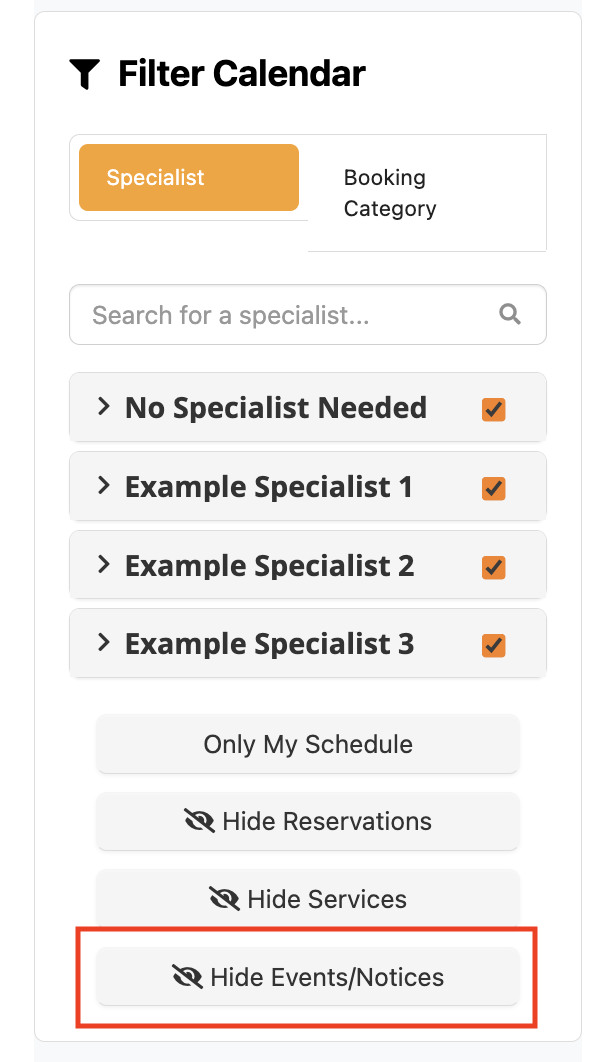Expand the Example Specialist 1 row
Screen dimensions: 614x1062
[104, 486]
